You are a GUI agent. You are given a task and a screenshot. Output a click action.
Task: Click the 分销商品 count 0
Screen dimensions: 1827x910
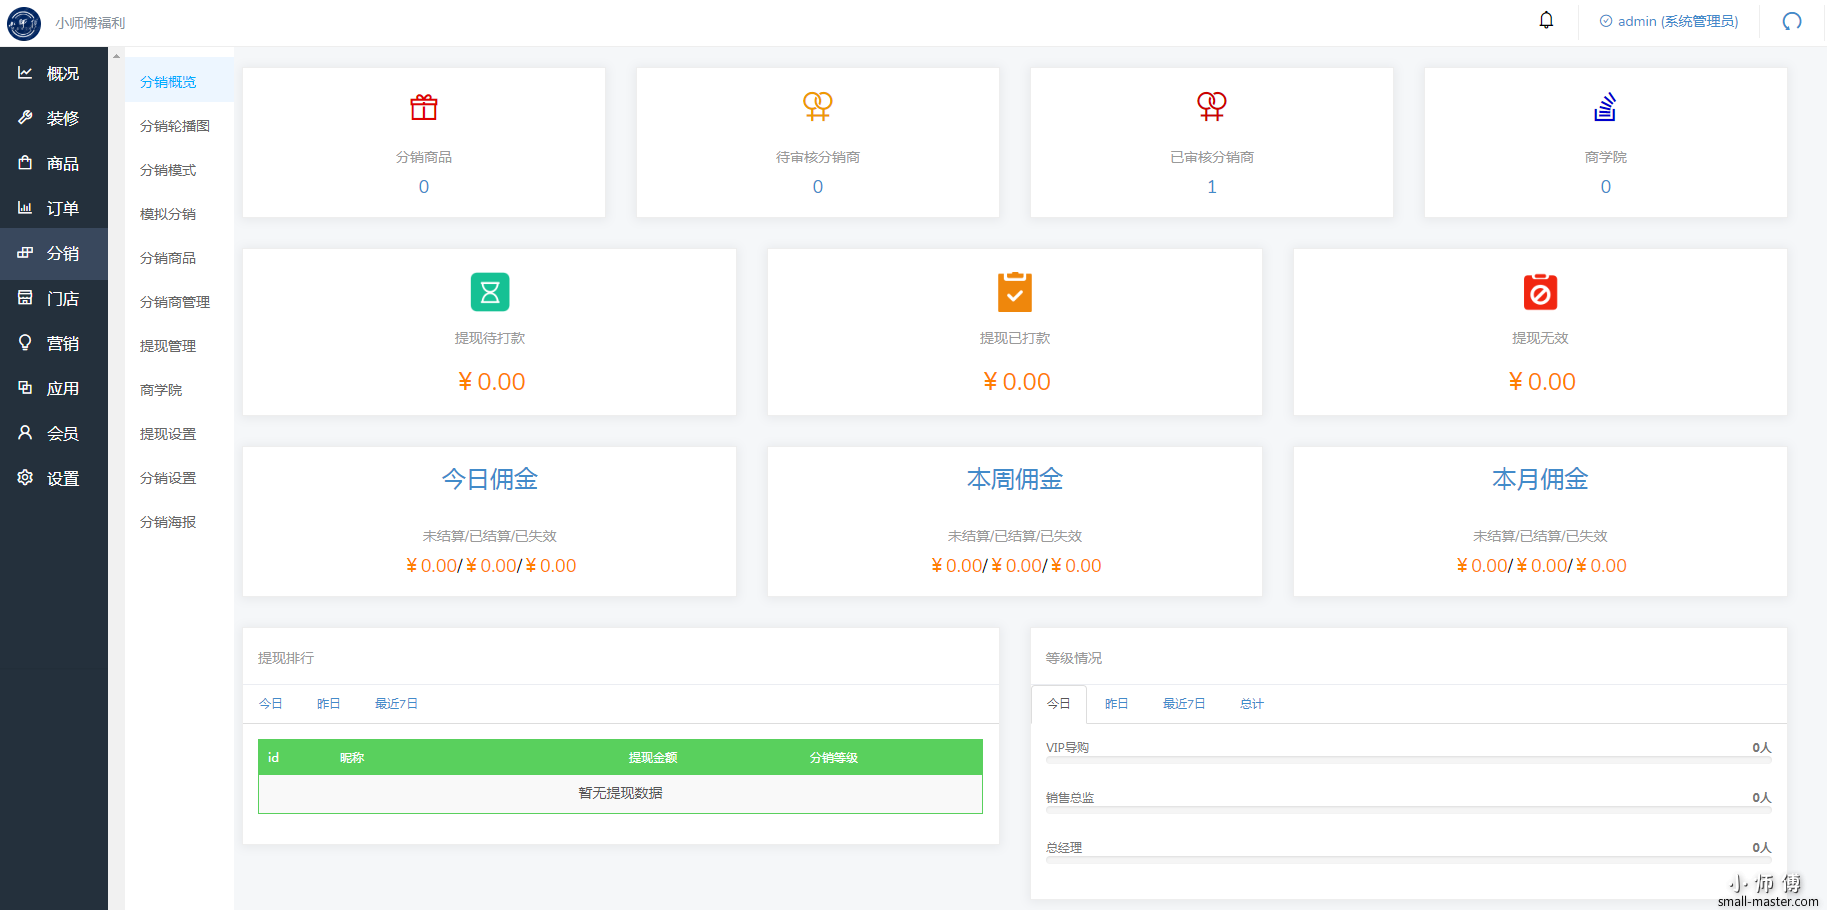click(x=424, y=187)
